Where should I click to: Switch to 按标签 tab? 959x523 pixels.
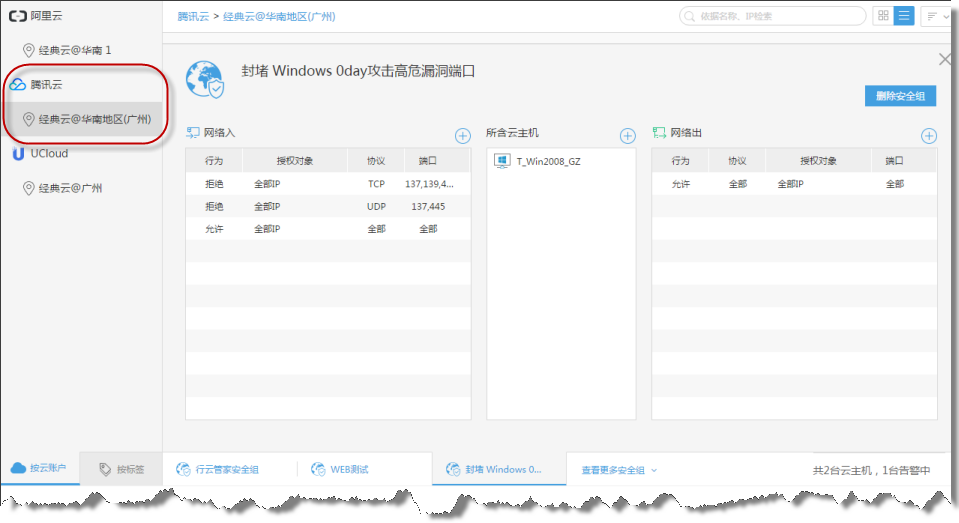[x=121, y=469]
